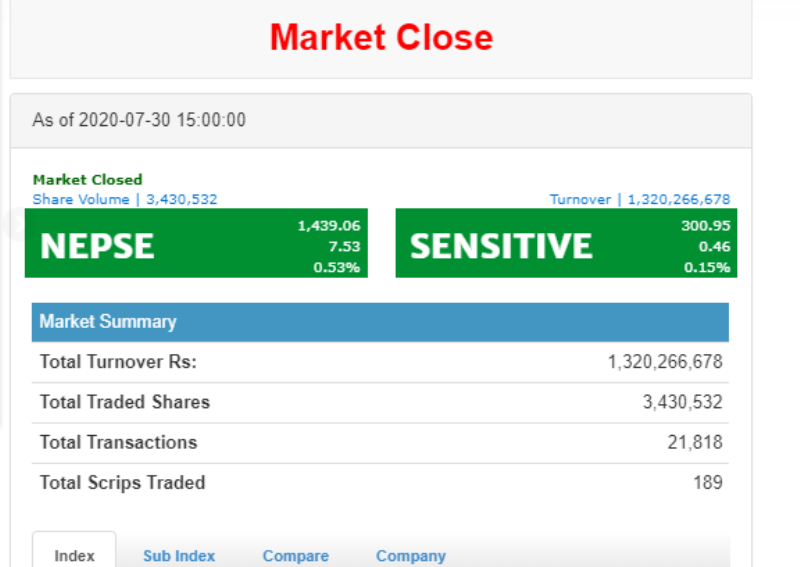Click the Market Close heading
This screenshot has height=567, width=800.
pyautogui.click(x=381, y=37)
